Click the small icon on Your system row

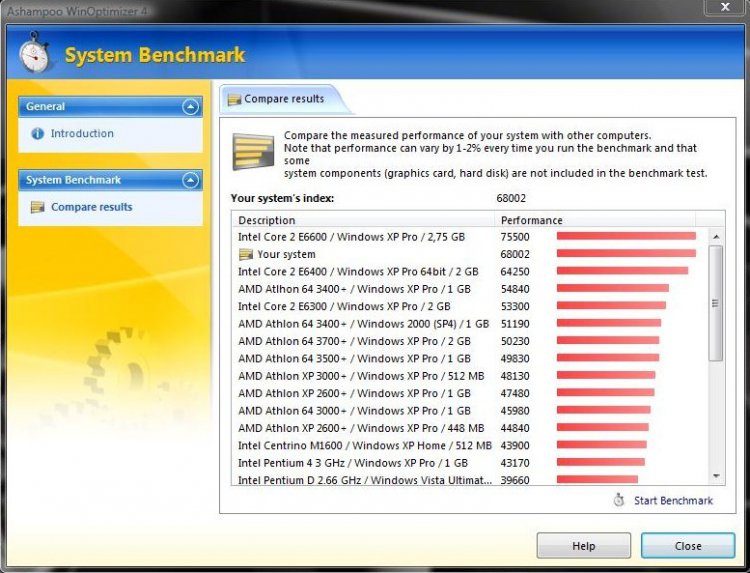(246, 254)
